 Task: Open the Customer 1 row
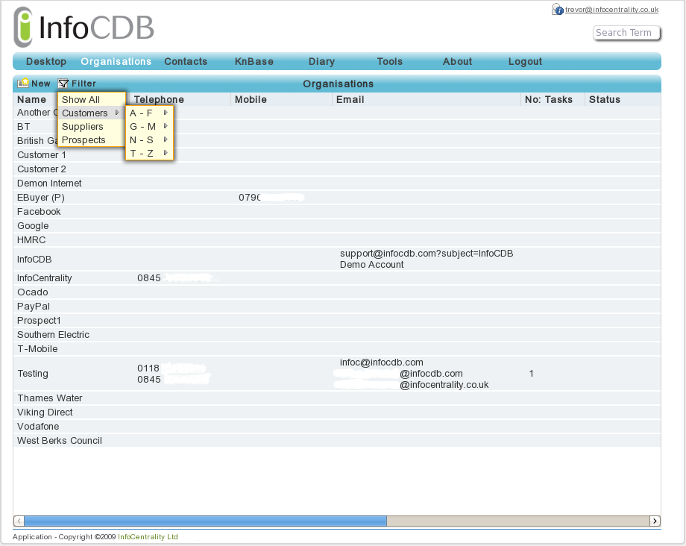(x=337, y=155)
